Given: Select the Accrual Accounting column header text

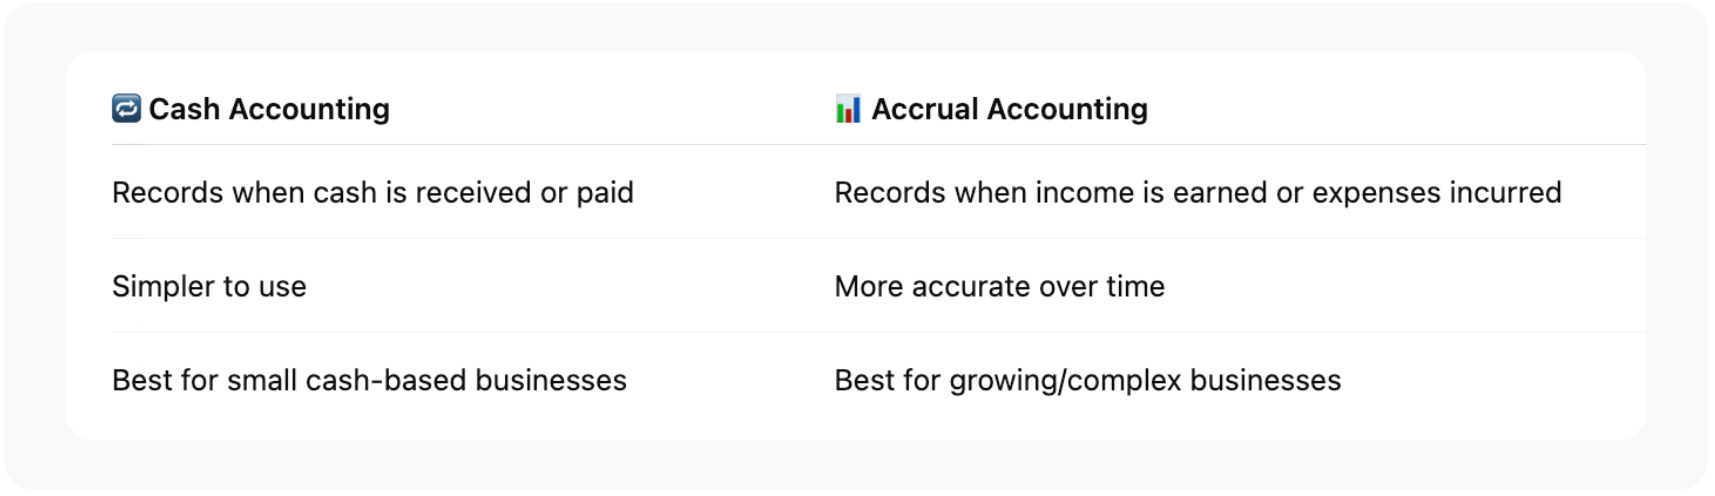Looking at the screenshot, I should [x=1009, y=109].
